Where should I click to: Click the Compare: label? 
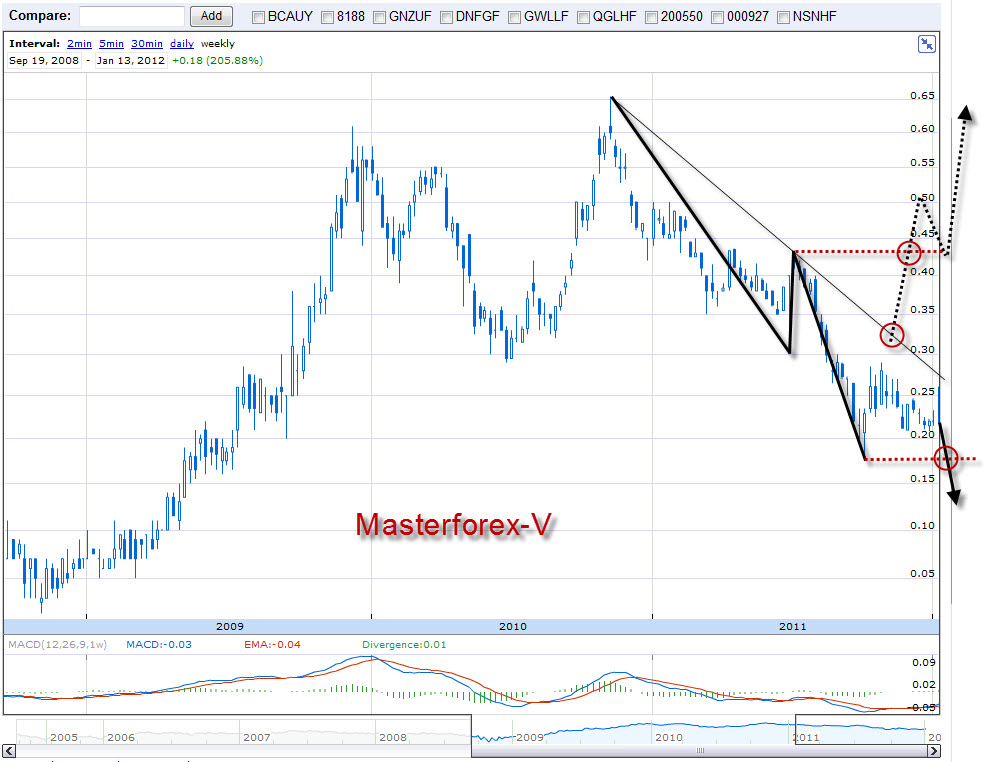40,16
